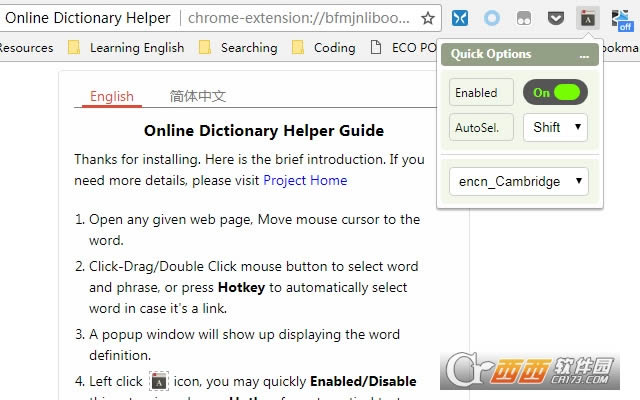Open Resources bookmark folder

[26, 48]
